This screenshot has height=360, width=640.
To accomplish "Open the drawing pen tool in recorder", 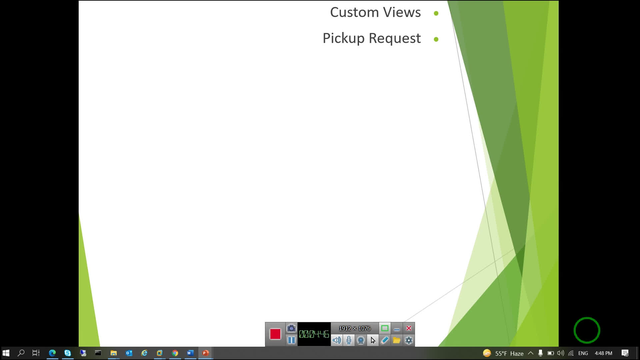I will point(384,340).
